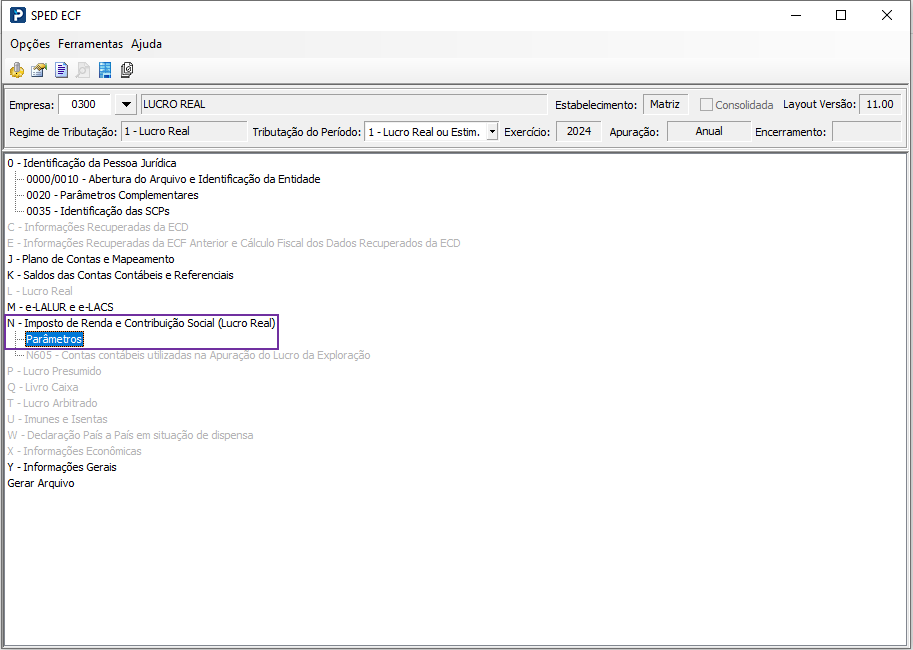
Task: Click the company name field LUCRO REAL
Action: pyautogui.click(x=344, y=105)
